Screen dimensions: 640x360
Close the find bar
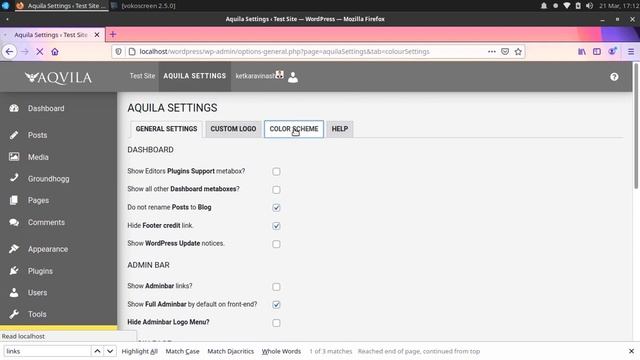click(x=631, y=351)
